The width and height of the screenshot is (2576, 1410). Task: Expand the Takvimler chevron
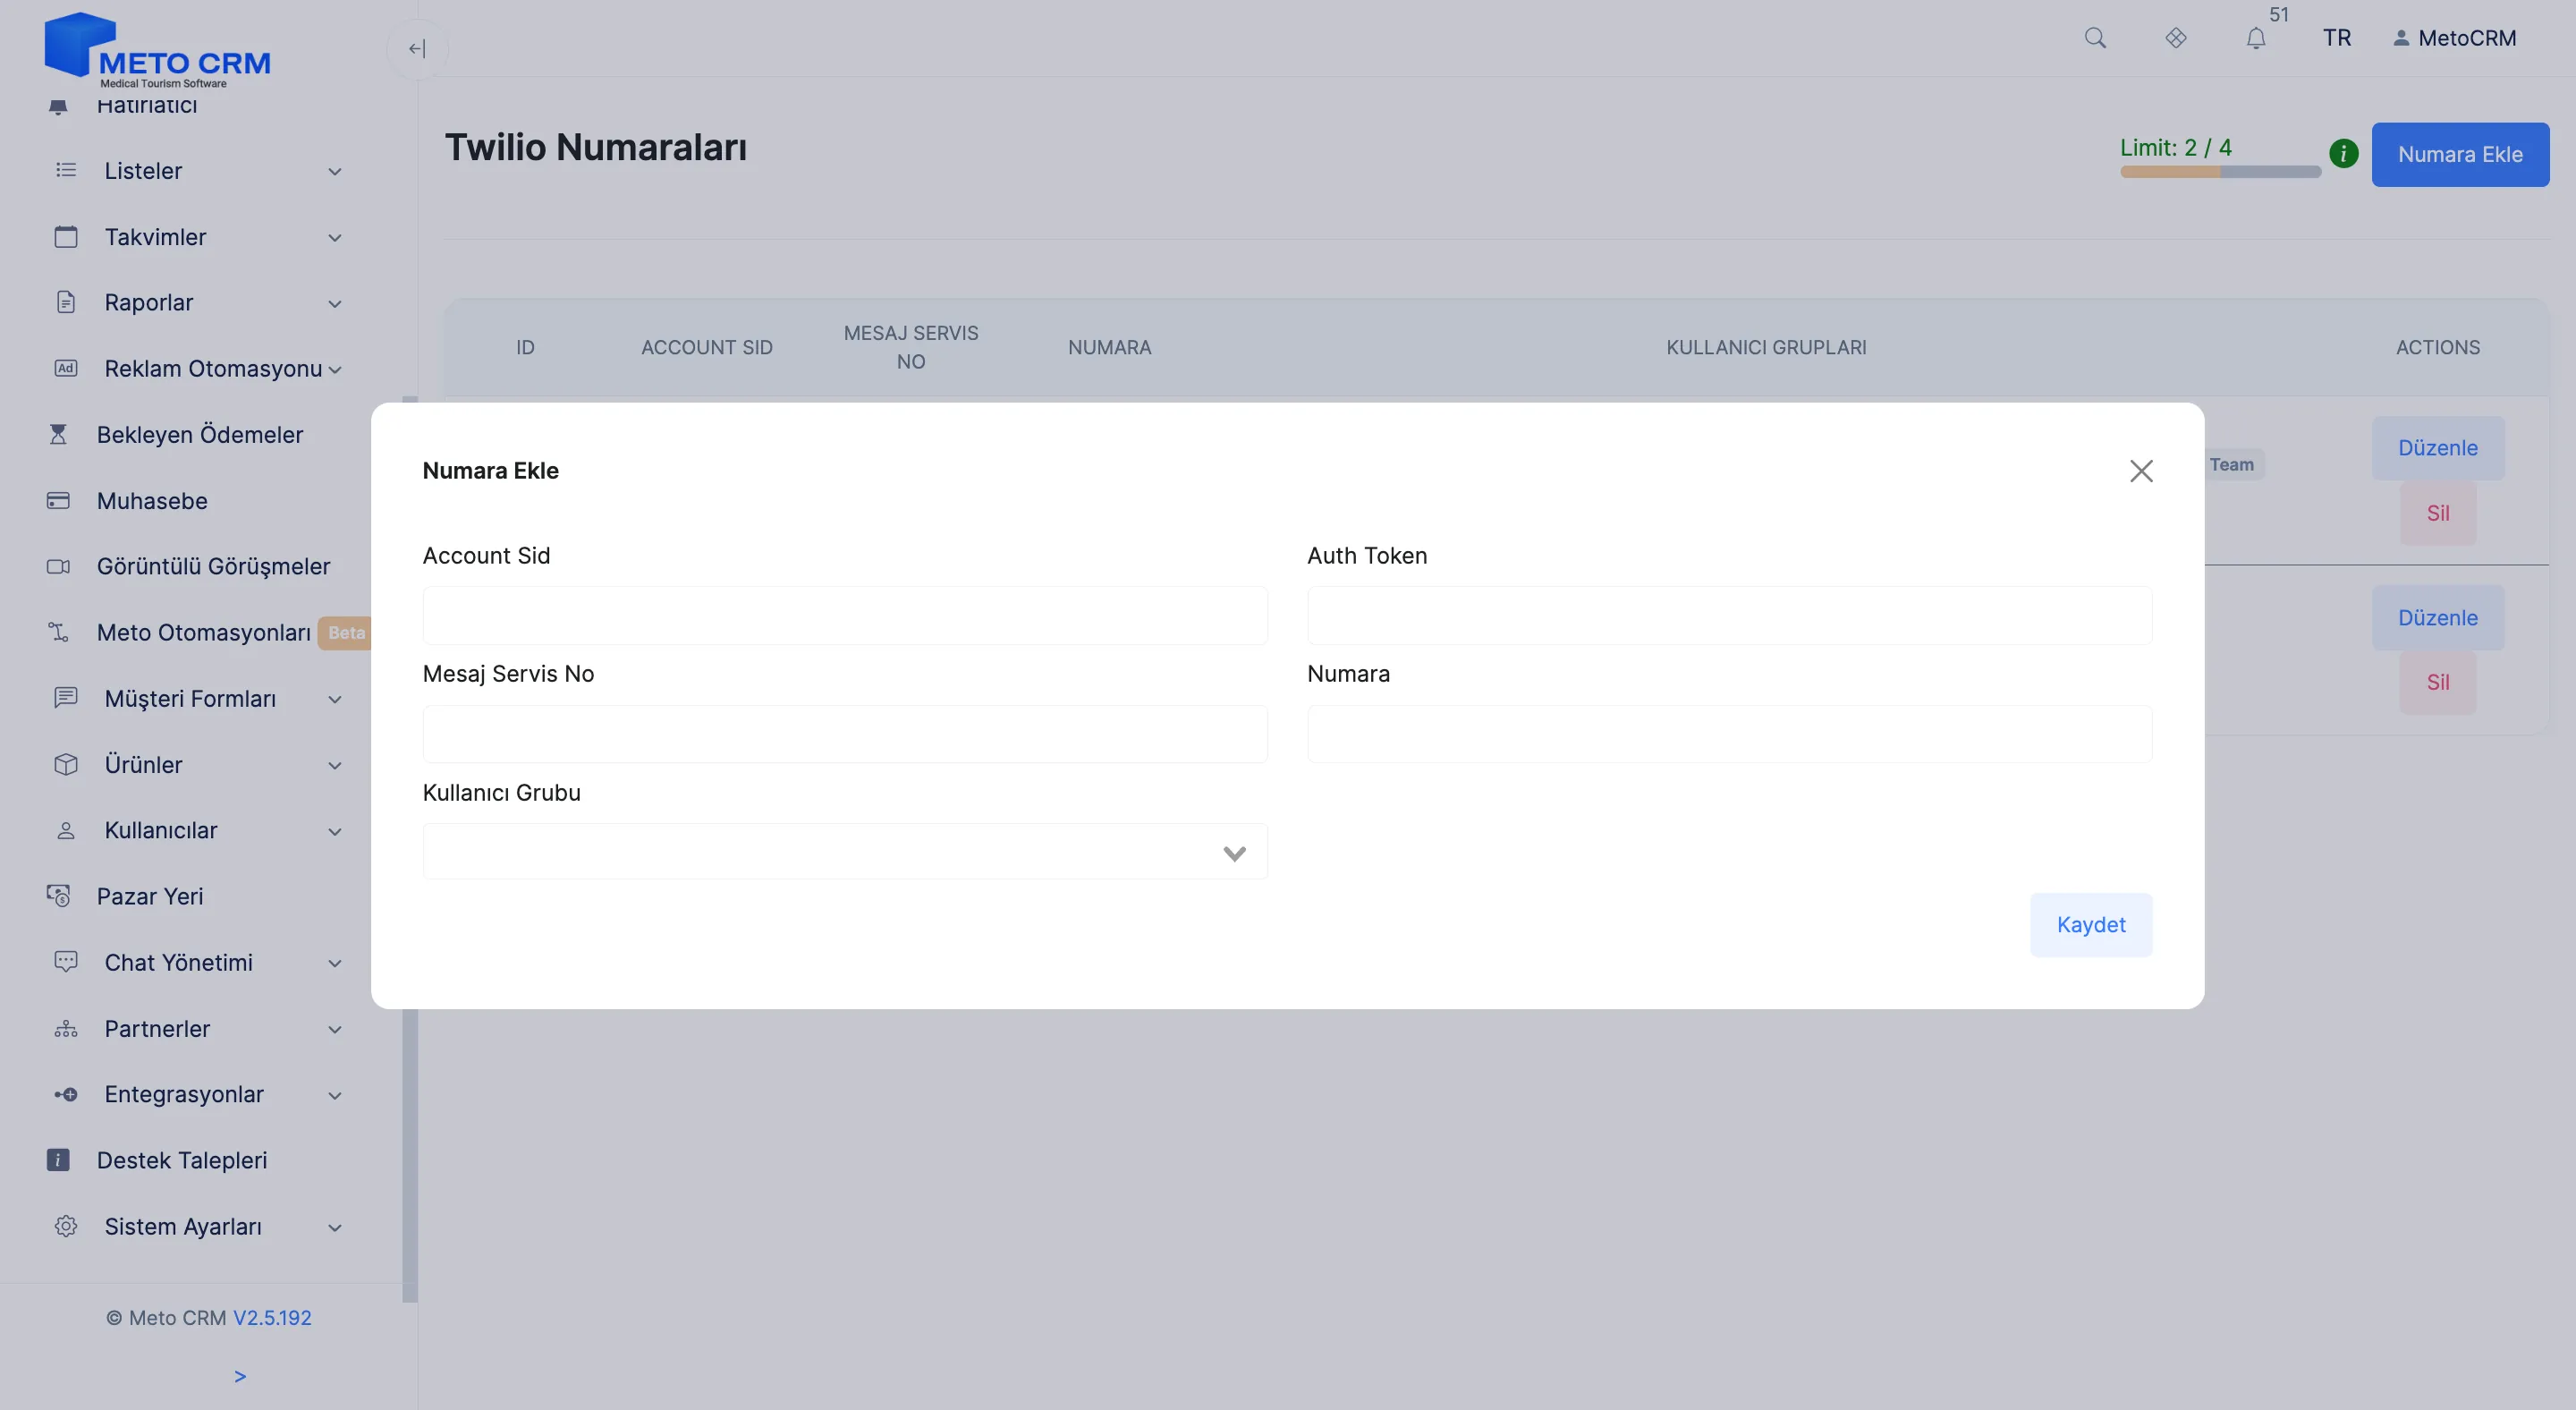coord(335,238)
